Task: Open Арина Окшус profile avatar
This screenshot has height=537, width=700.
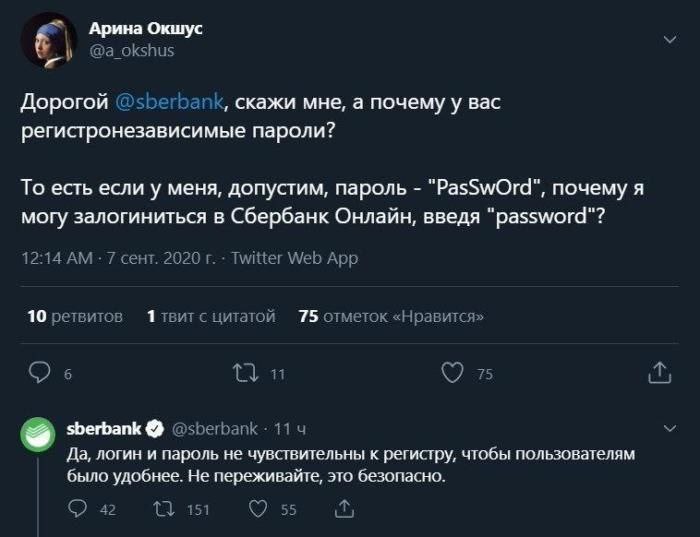Action: [x=49, y=40]
